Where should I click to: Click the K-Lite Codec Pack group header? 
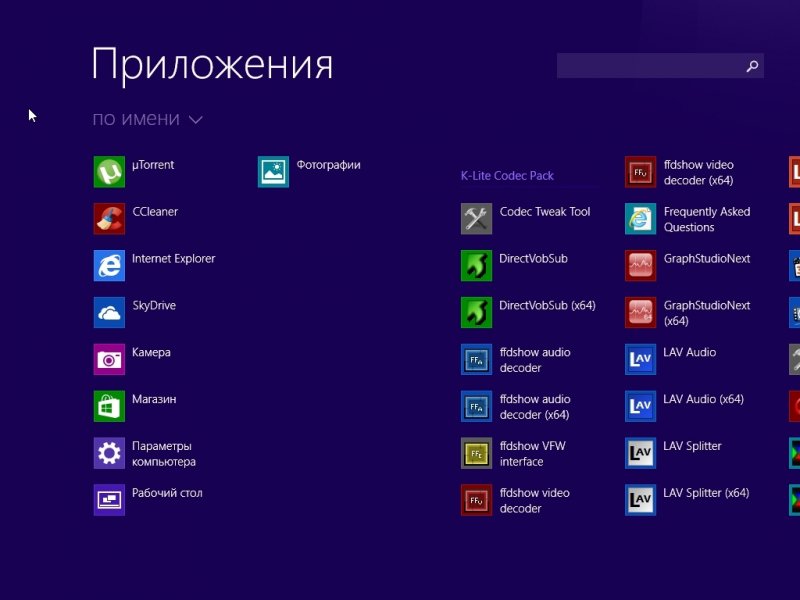[507, 176]
